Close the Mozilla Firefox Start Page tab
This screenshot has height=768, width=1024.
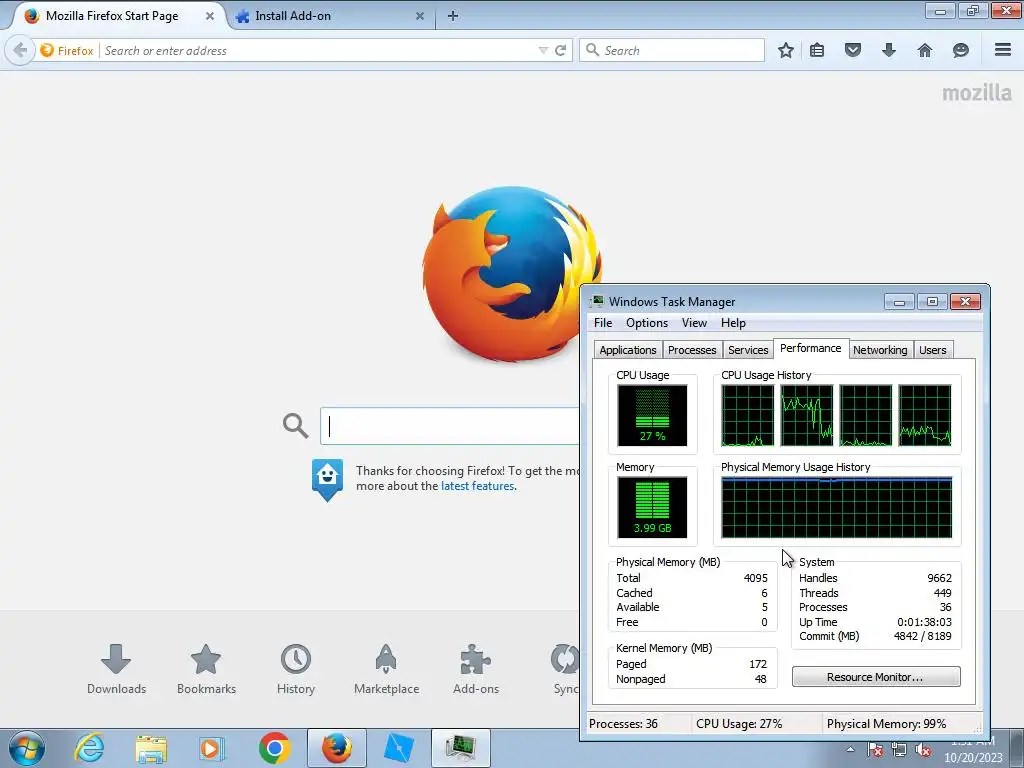pyautogui.click(x=210, y=16)
